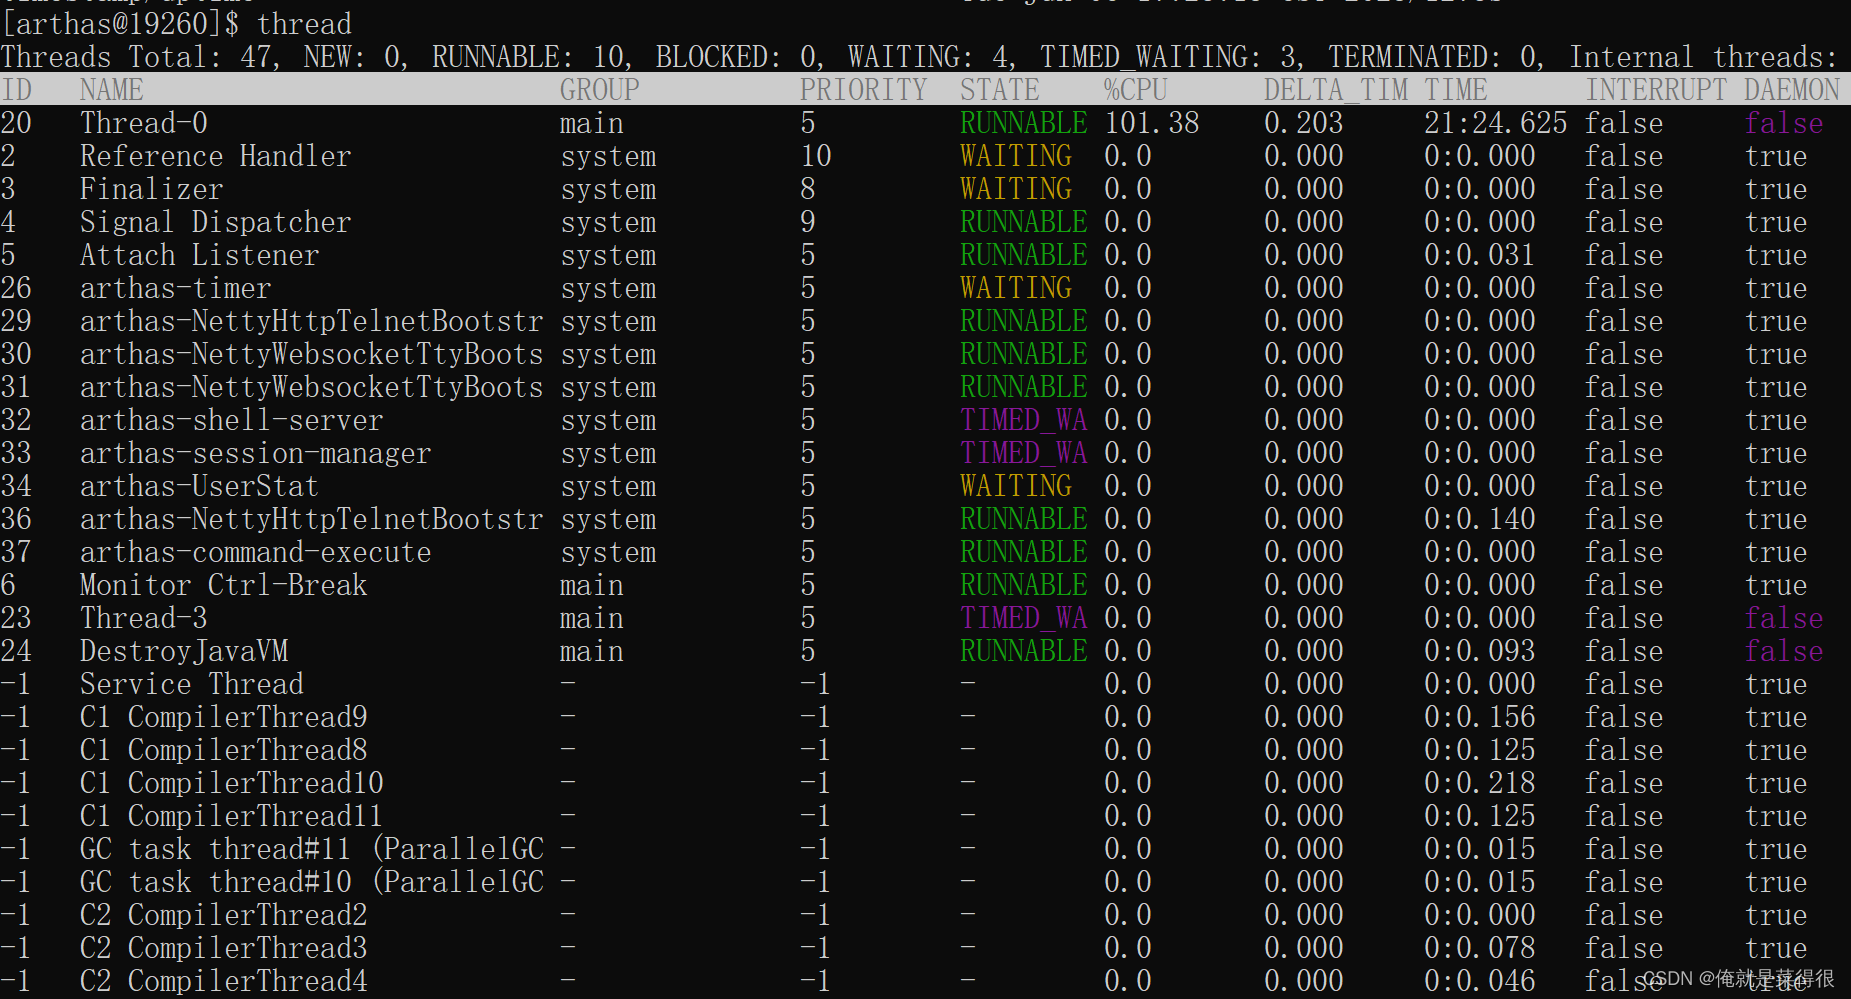1851x999 pixels.
Task: Click the 101.38 CPU value
Action: (x=1152, y=123)
